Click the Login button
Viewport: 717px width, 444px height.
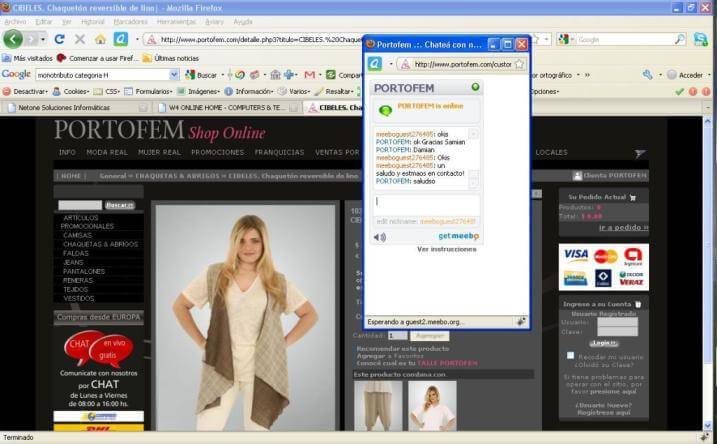coord(603,343)
